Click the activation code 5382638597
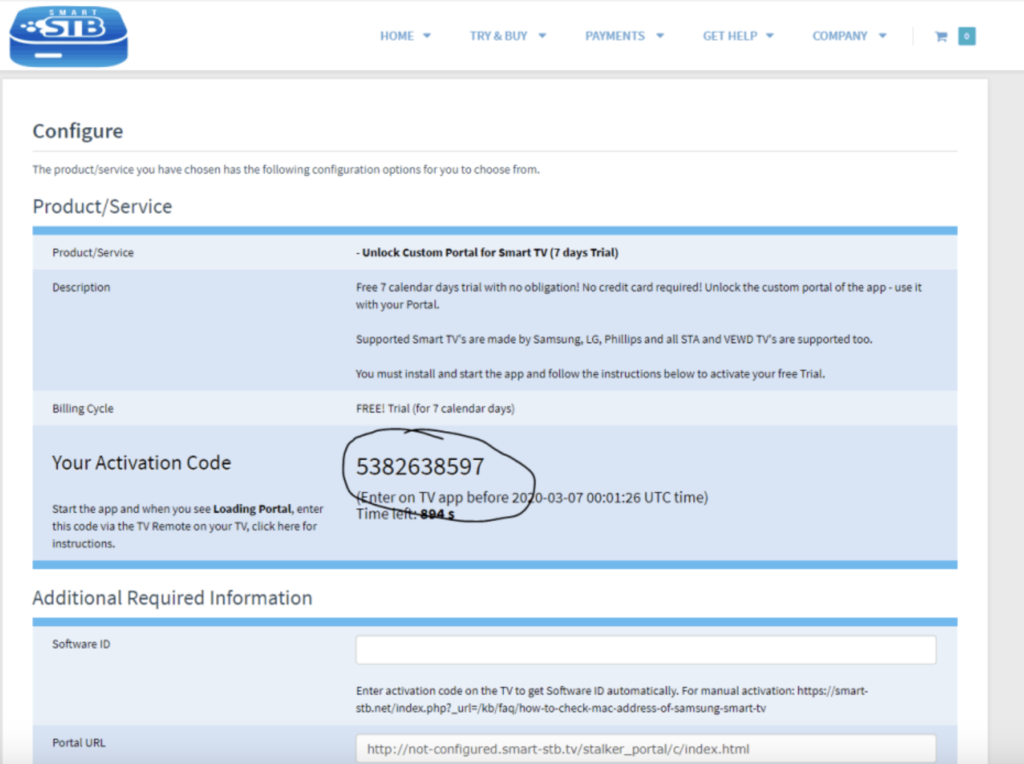This screenshot has height=764, width=1024. [420, 466]
